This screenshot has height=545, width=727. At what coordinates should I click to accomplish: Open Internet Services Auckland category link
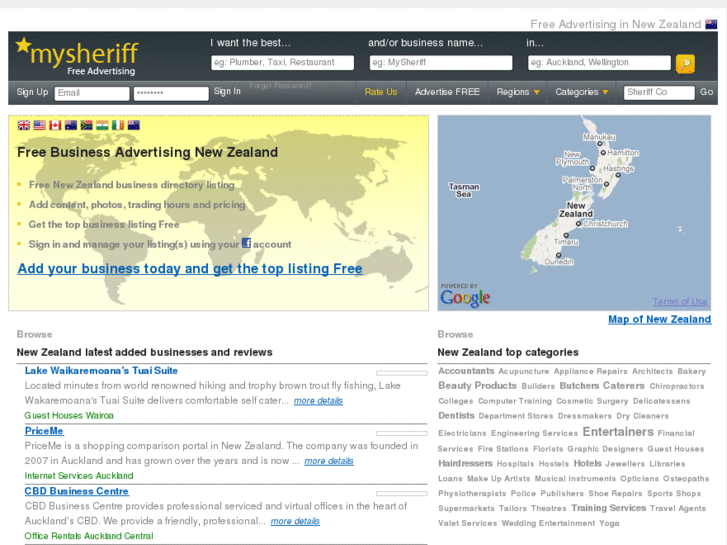[x=79, y=476]
